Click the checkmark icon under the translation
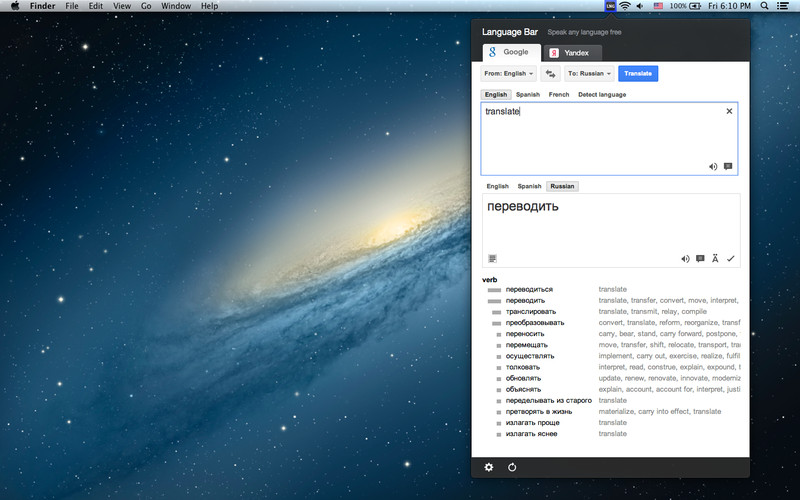The width and height of the screenshot is (800, 500). [x=731, y=258]
